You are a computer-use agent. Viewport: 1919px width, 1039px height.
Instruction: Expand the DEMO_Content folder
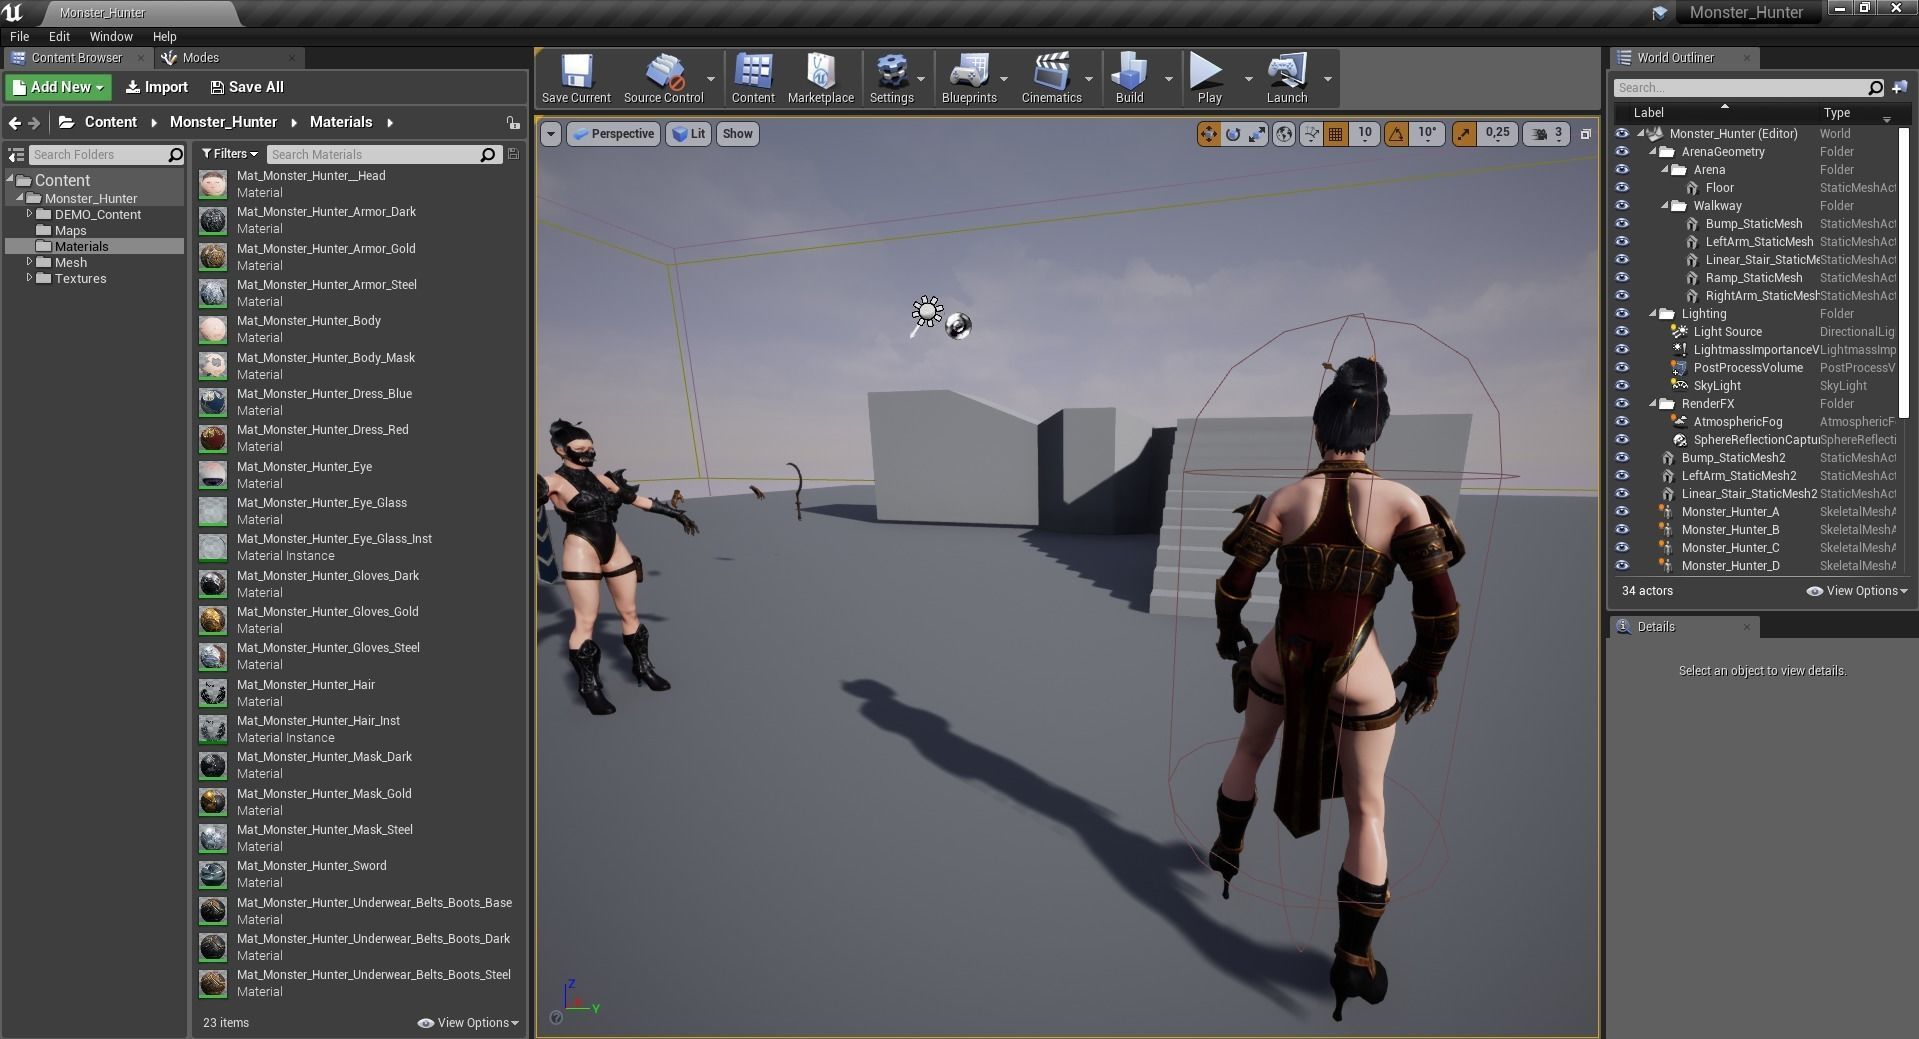click(x=30, y=214)
